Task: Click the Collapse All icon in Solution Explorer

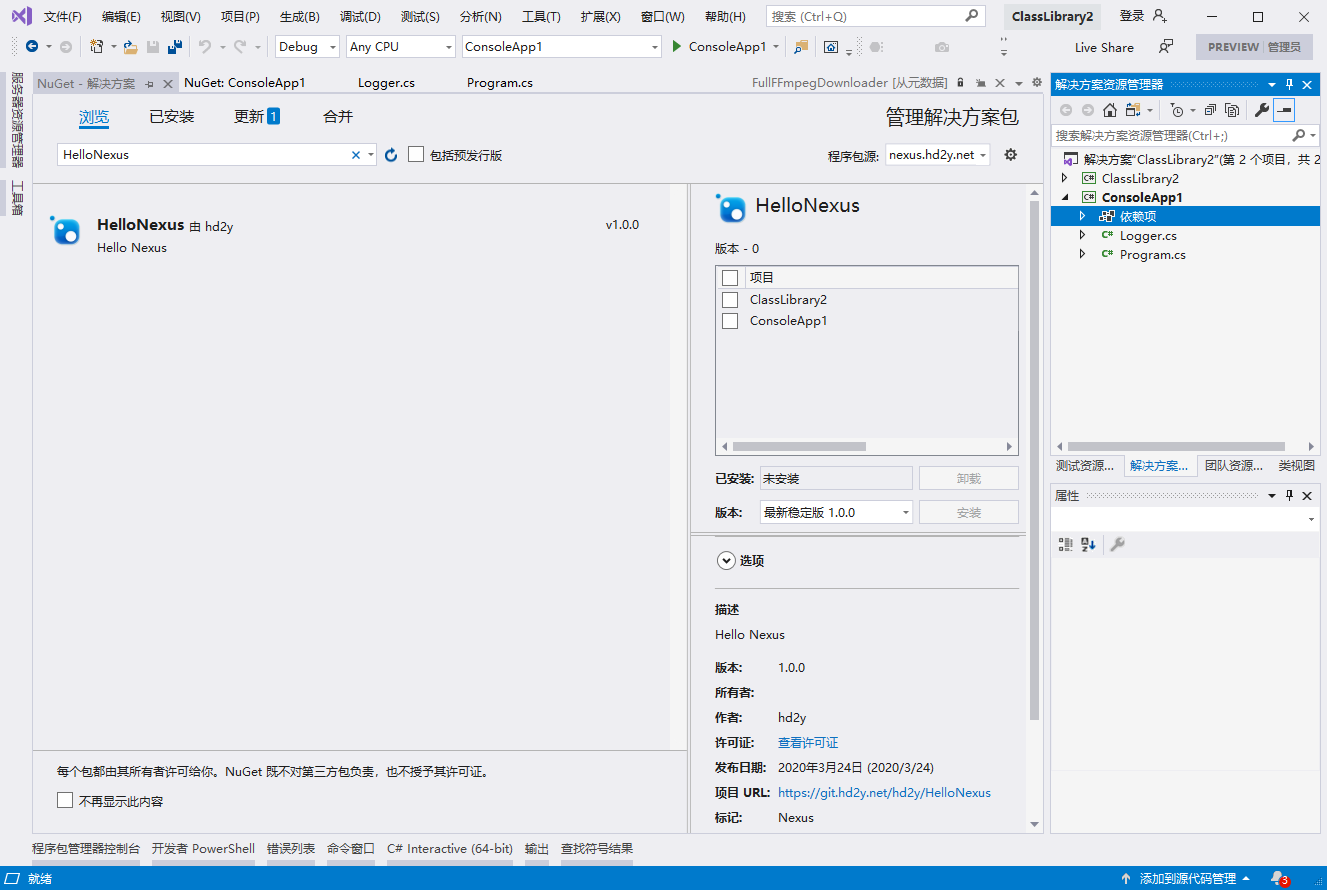Action: pyautogui.click(x=1211, y=110)
